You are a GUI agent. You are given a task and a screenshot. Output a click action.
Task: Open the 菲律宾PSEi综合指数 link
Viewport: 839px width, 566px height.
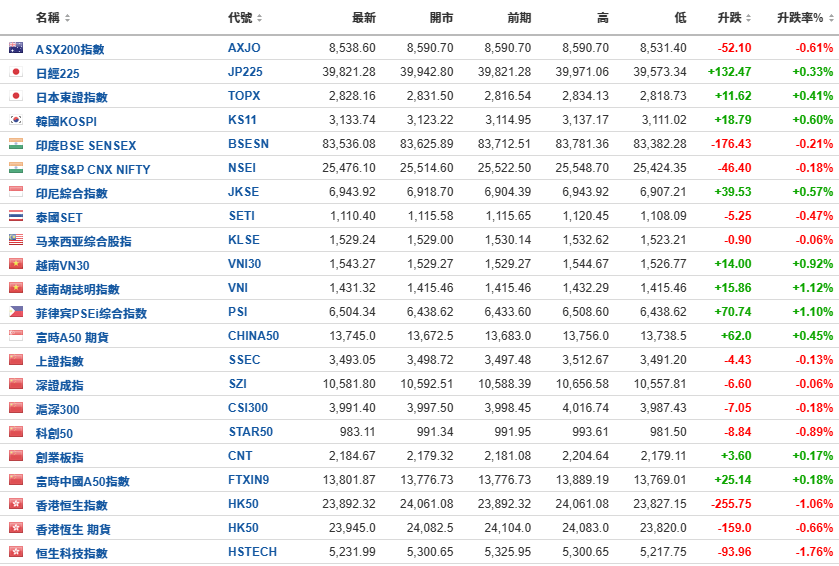coord(91,313)
